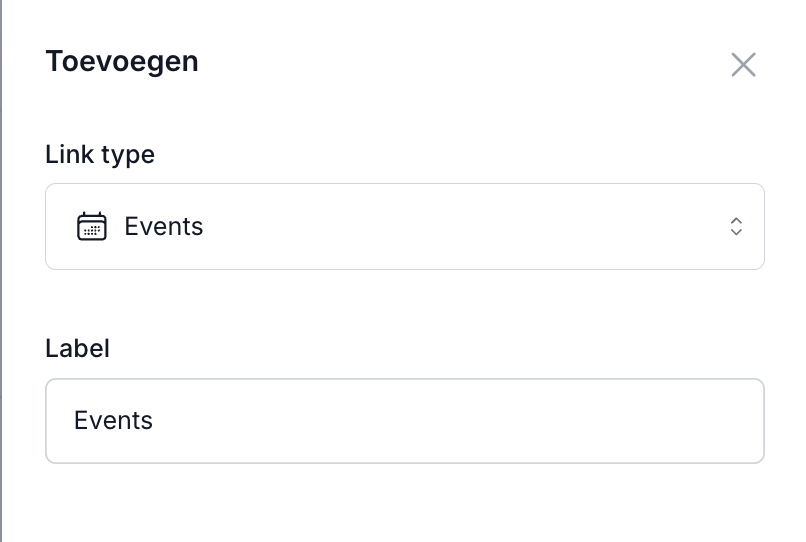Click the Events text beside the calendar icon
Image resolution: width=806 pixels, height=542 pixels.
tap(163, 227)
